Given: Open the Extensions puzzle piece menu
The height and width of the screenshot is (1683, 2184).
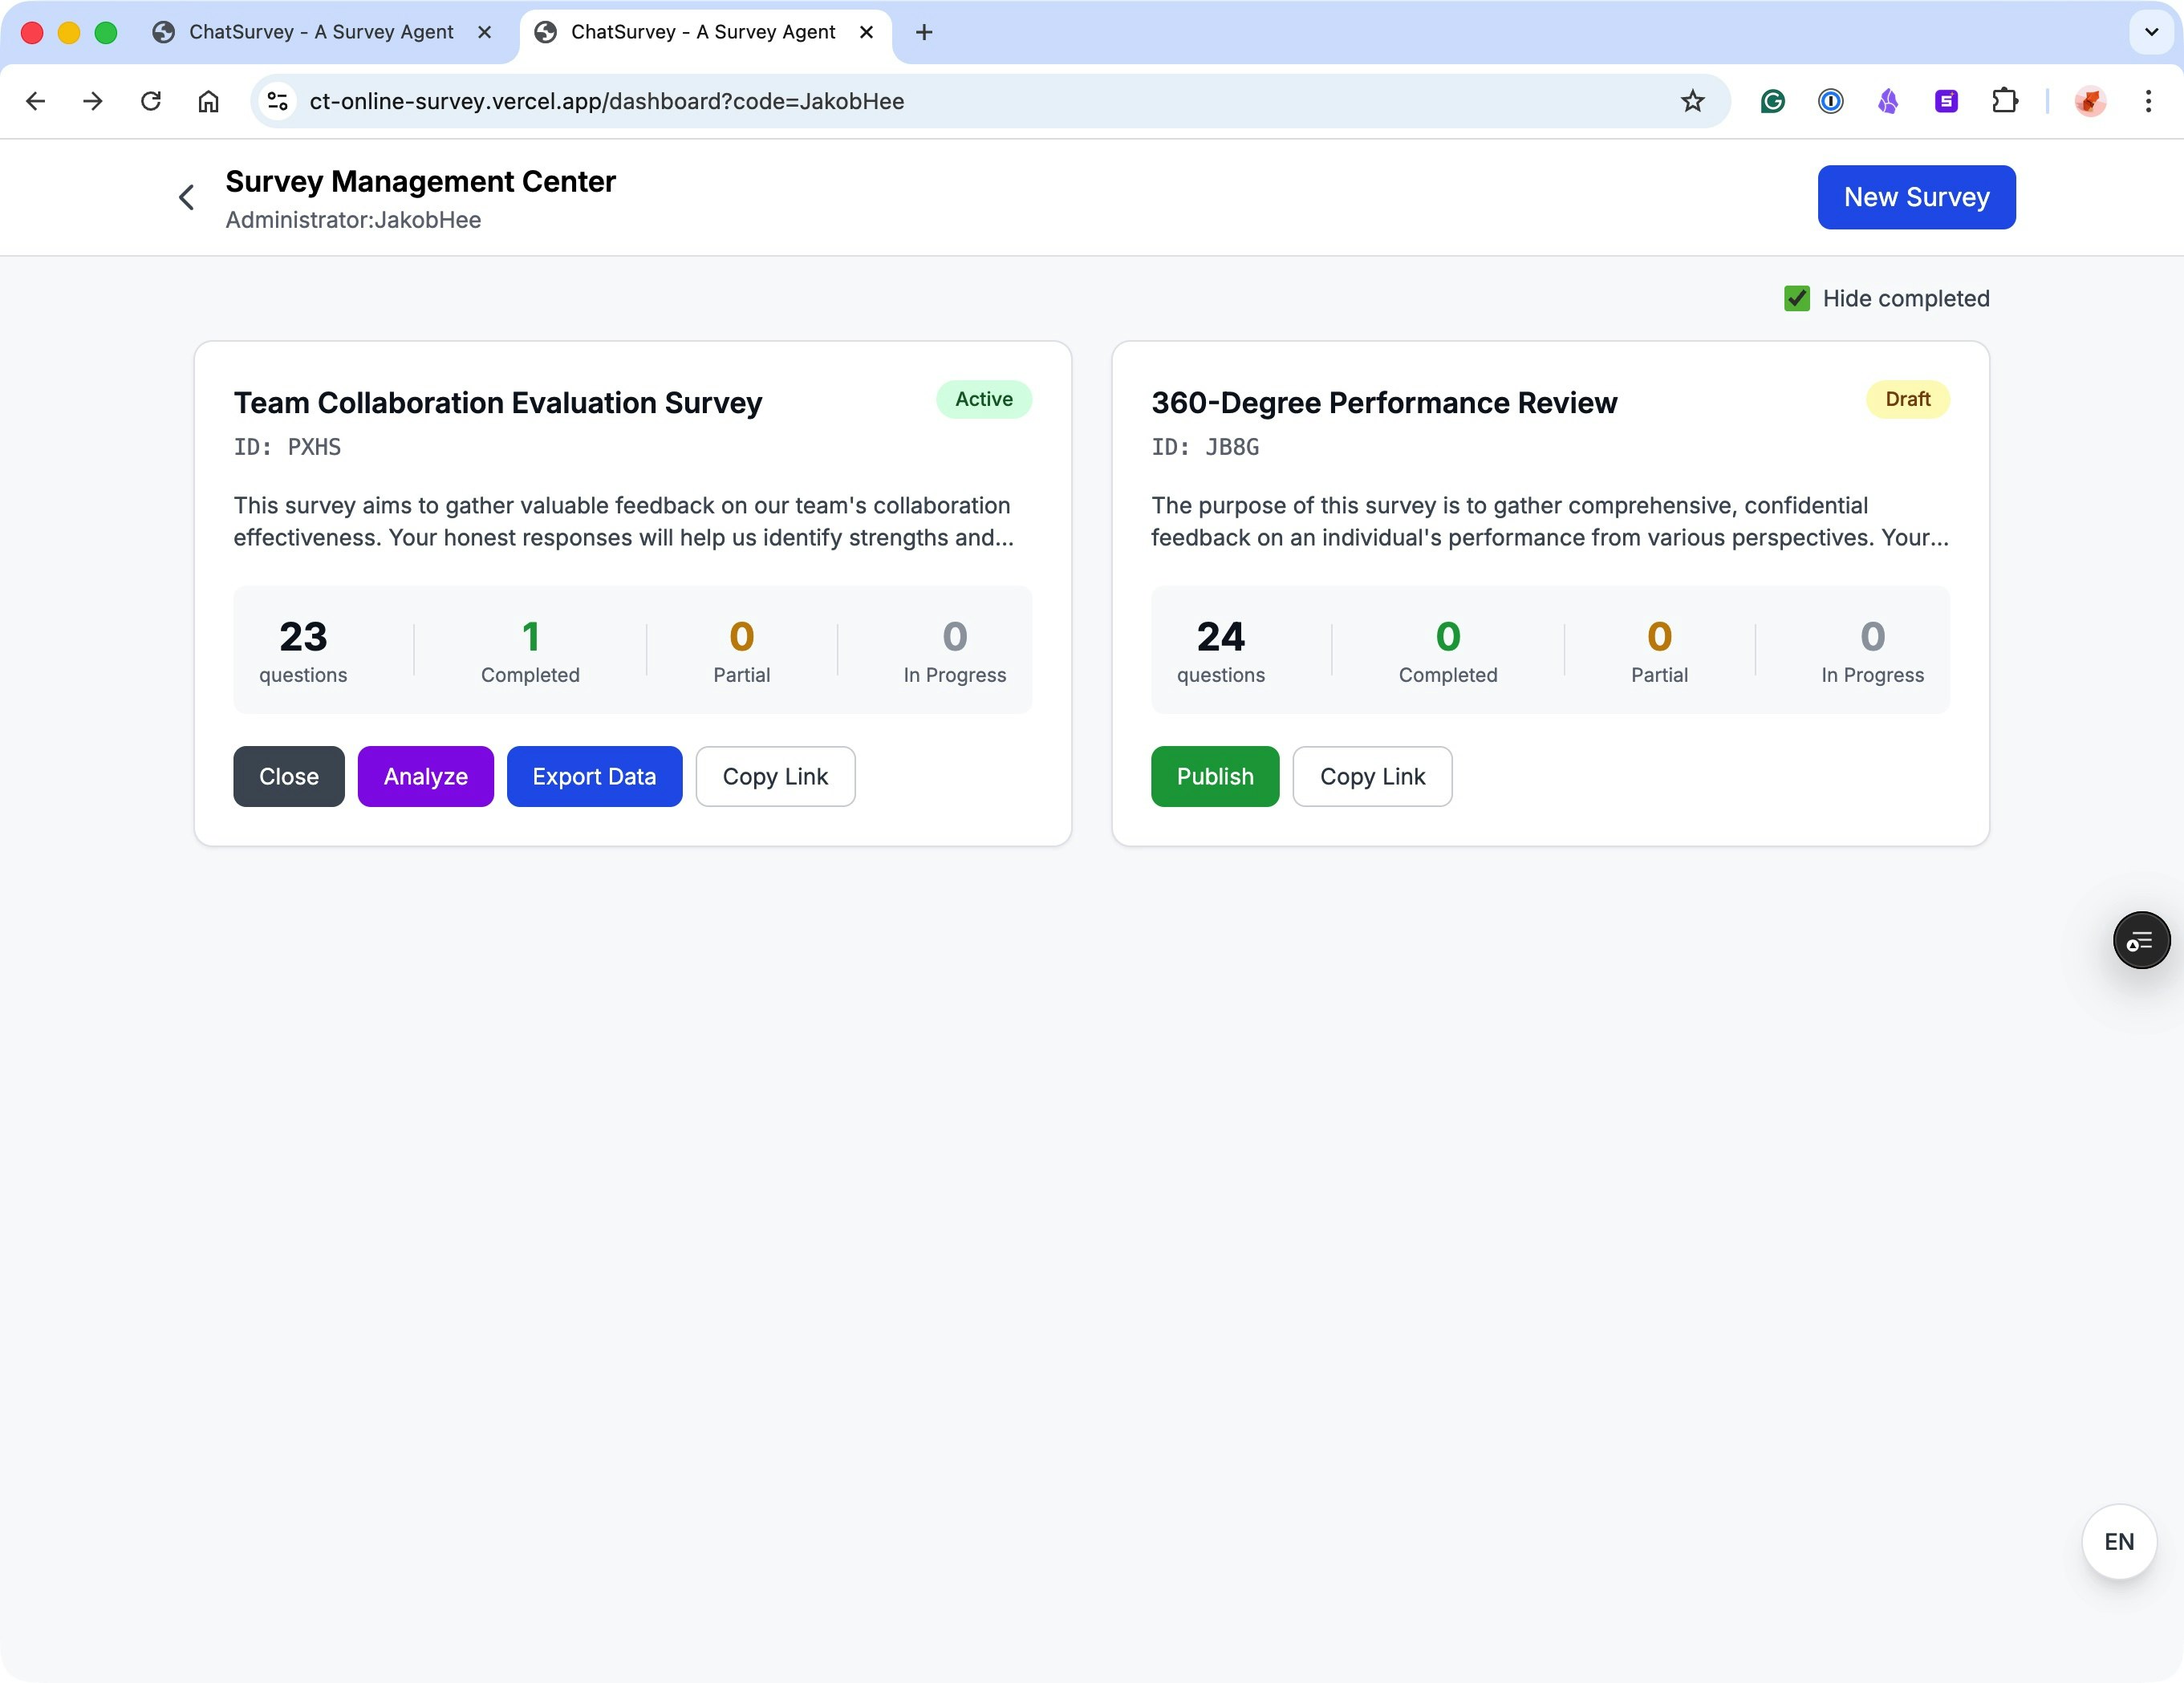Looking at the screenshot, I should pyautogui.click(x=2004, y=101).
